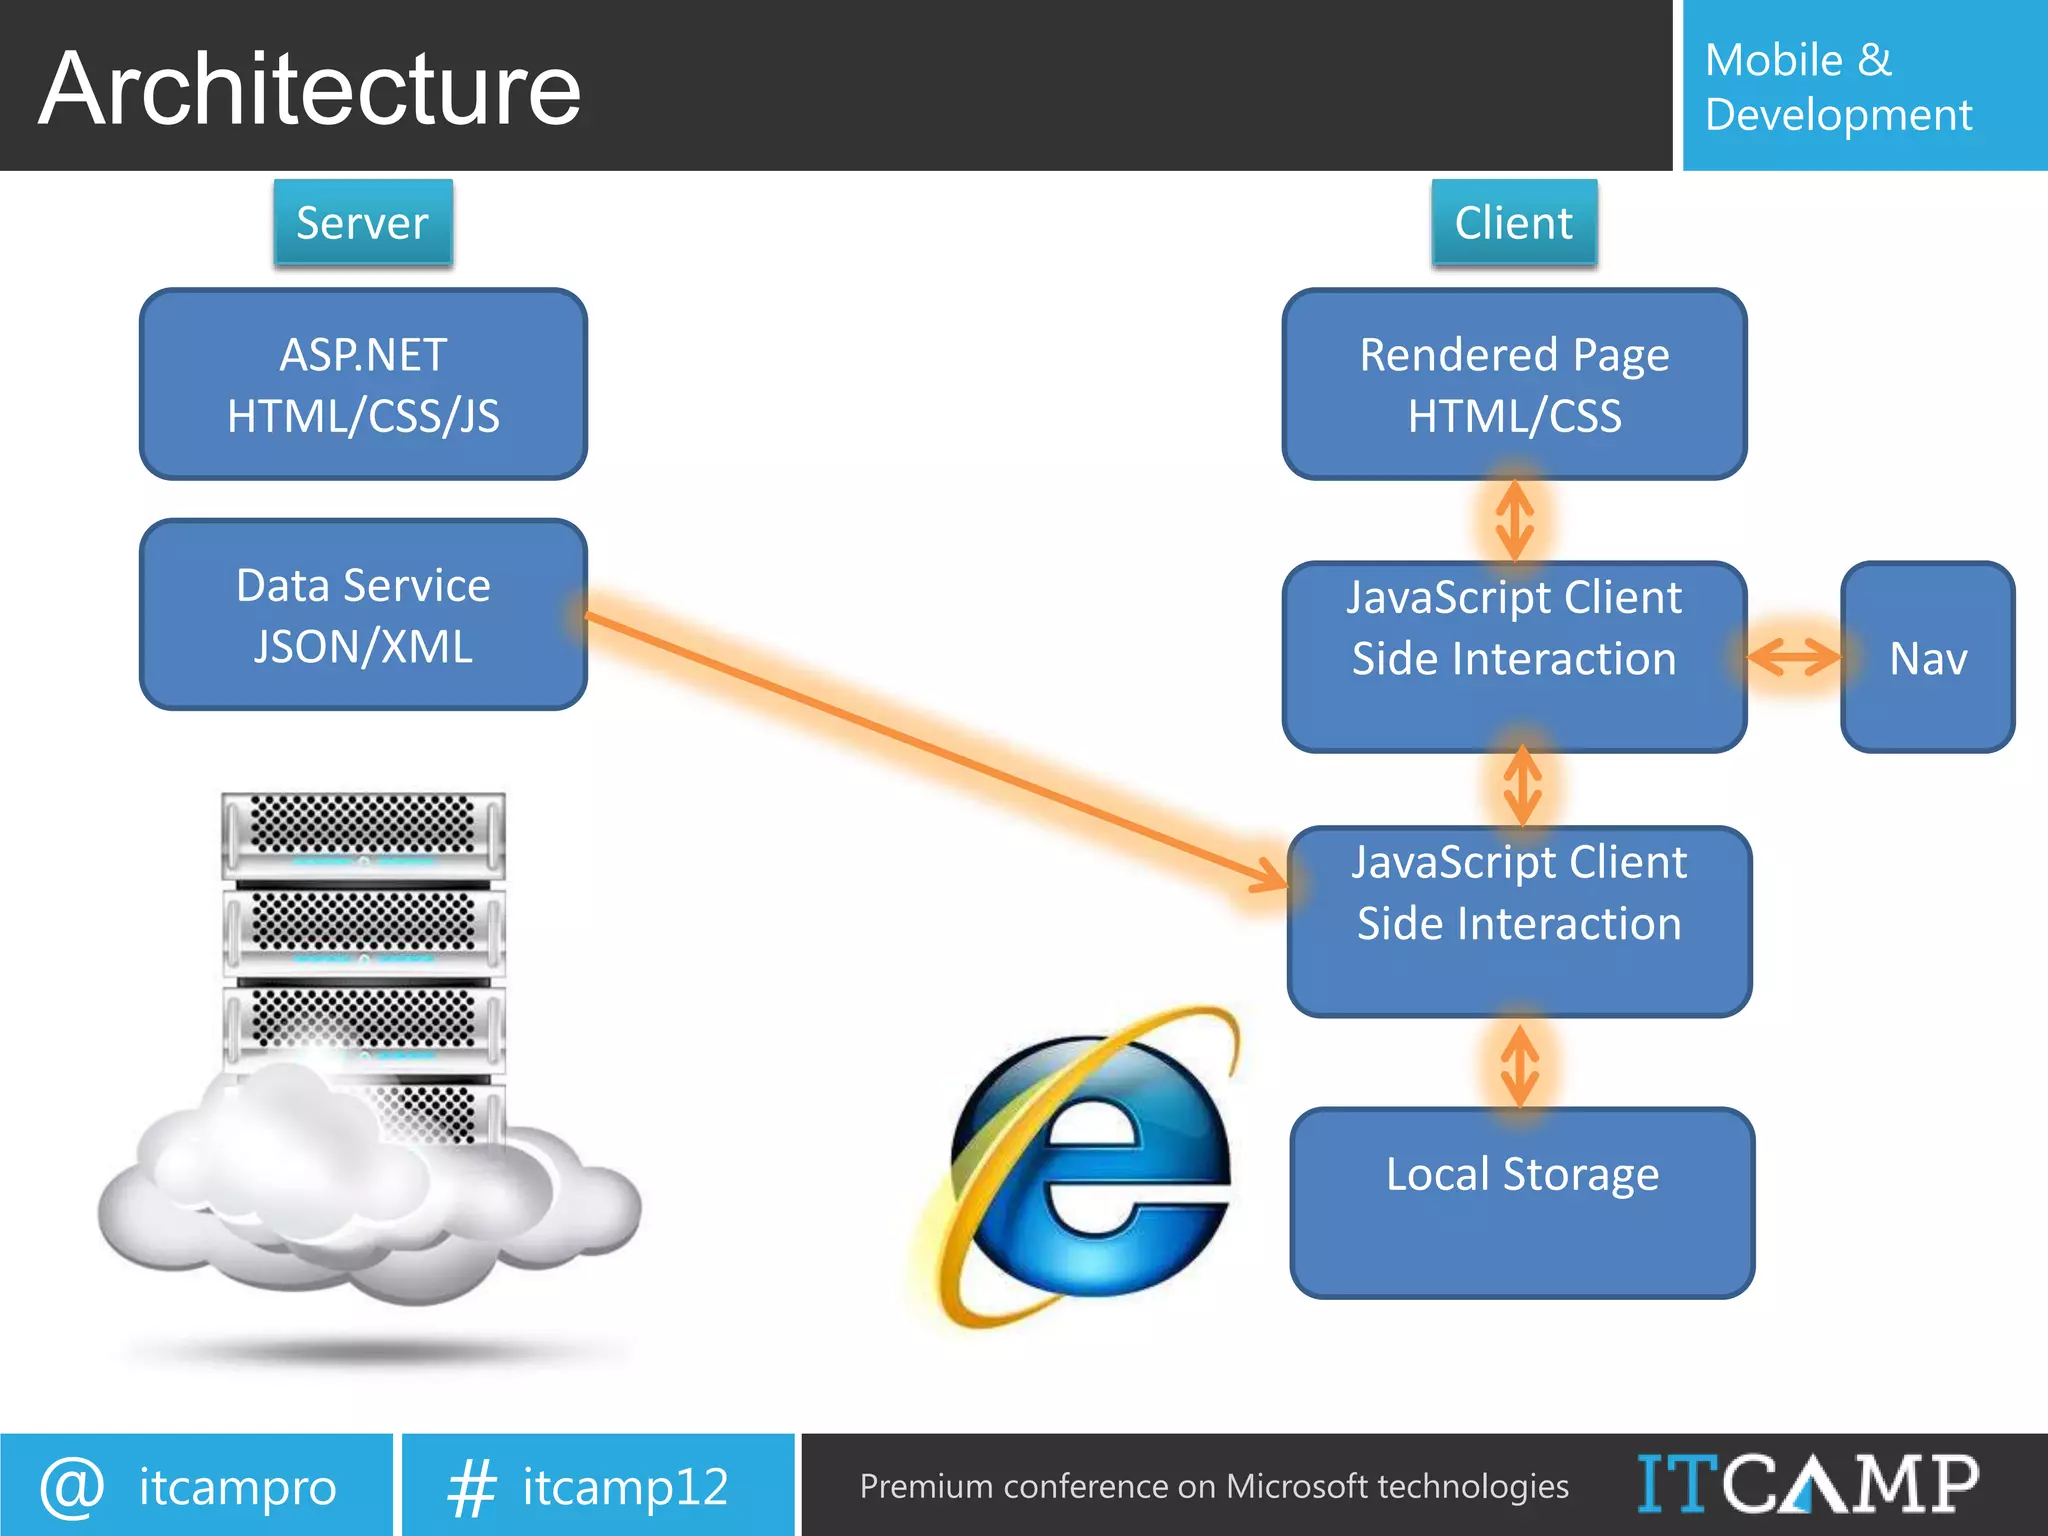The width and height of the screenshot is (2048, 1536).
Task: Click the Rendered Page HTML/CSS box
Action: (x=1514, y=385)
